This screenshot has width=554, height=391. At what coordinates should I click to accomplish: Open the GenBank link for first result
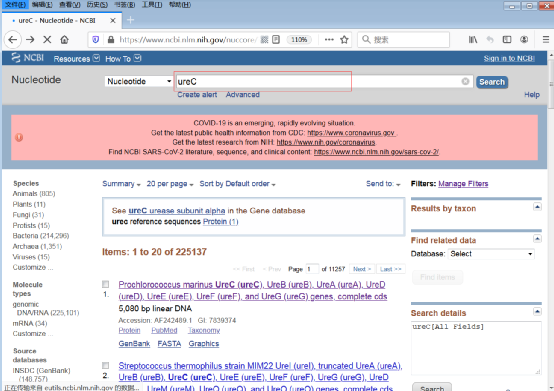[x=134, y=344]
